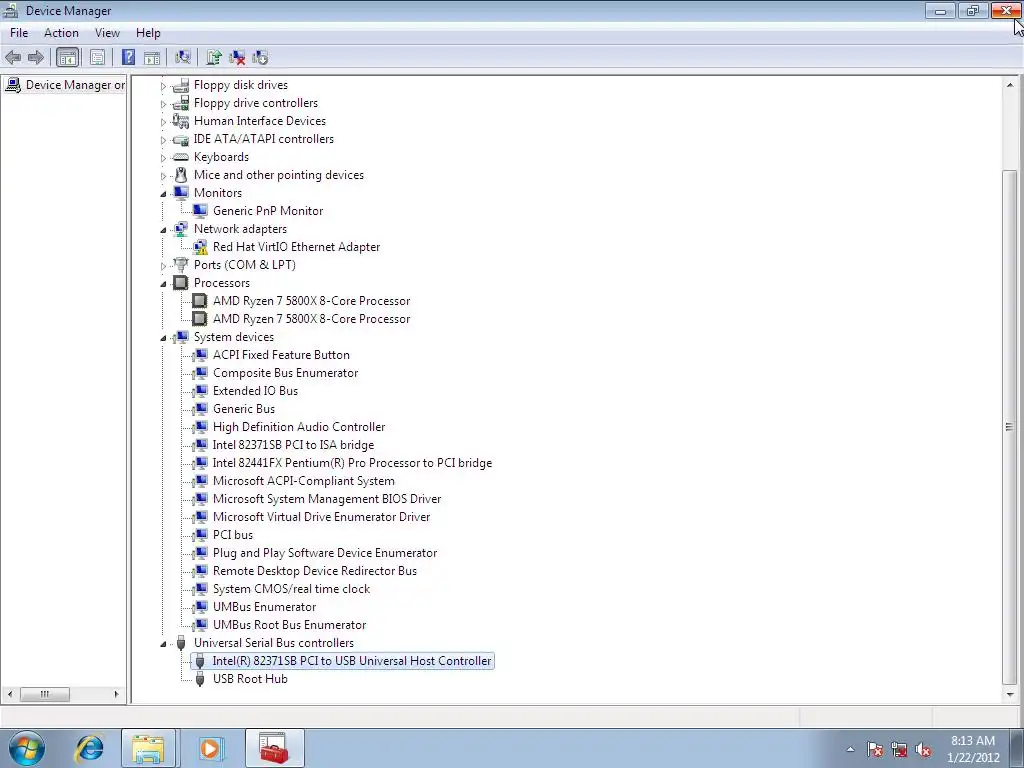The width and height of the screenshot is (1024, 768).
Task: Select PCI bus device
Action: point(232,535)
